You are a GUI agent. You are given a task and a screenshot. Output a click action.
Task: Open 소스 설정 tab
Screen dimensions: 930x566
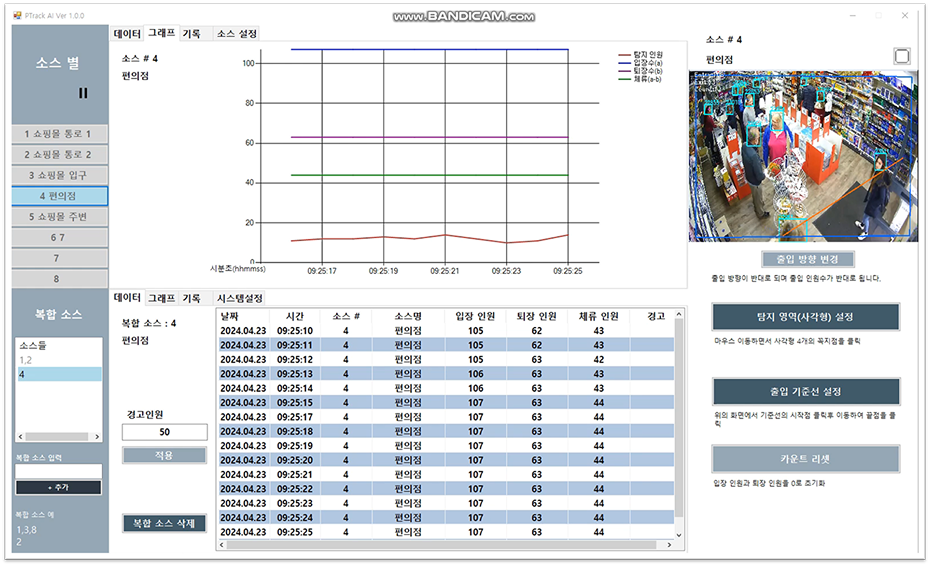click(237, 34)
